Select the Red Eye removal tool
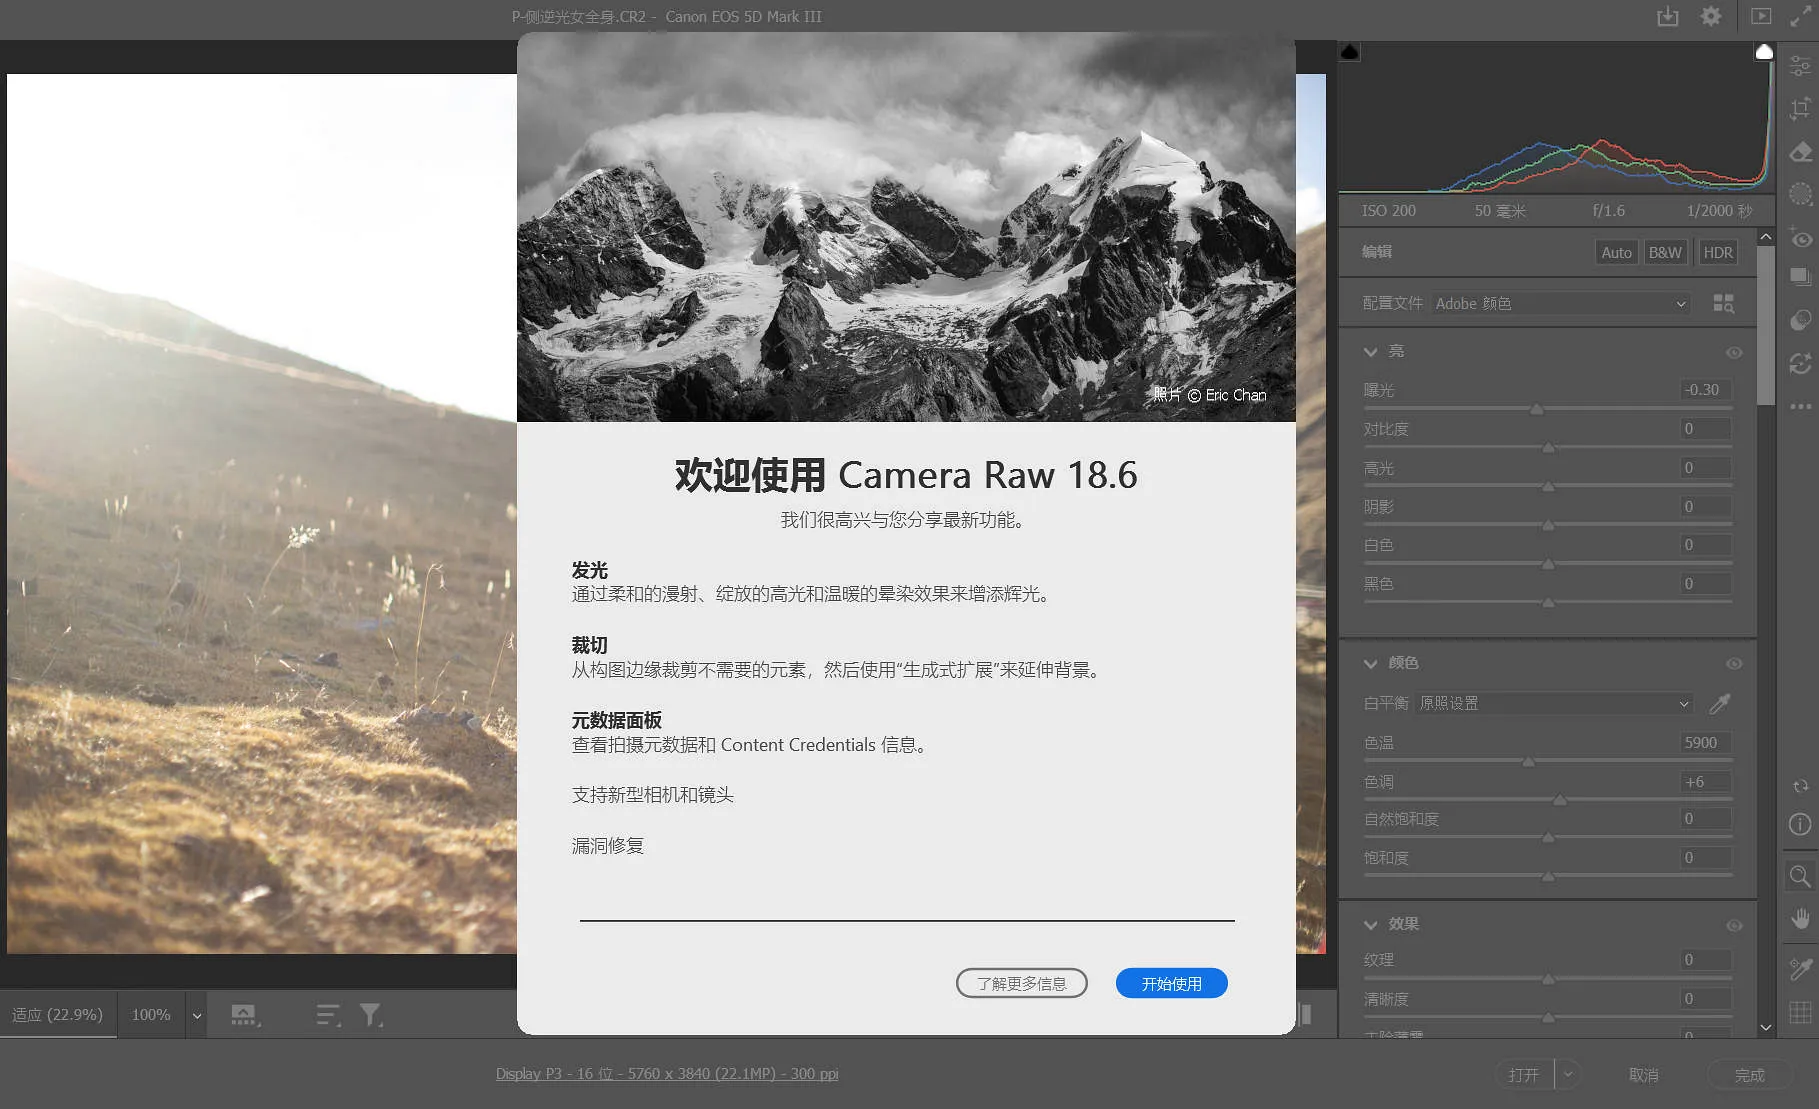The image size is (1819, 1109). click(x=1800, y=237)
